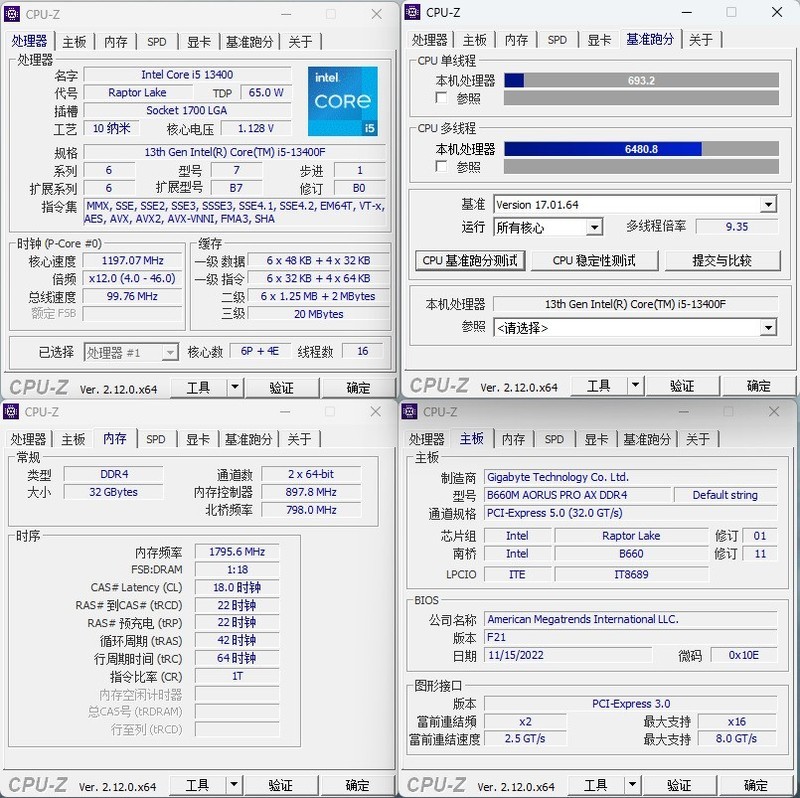Image resolution: width=800 pixels, height=798 pixels.
Task: Select 基准跑分 tab in the memory window
Action: (248, 439)
